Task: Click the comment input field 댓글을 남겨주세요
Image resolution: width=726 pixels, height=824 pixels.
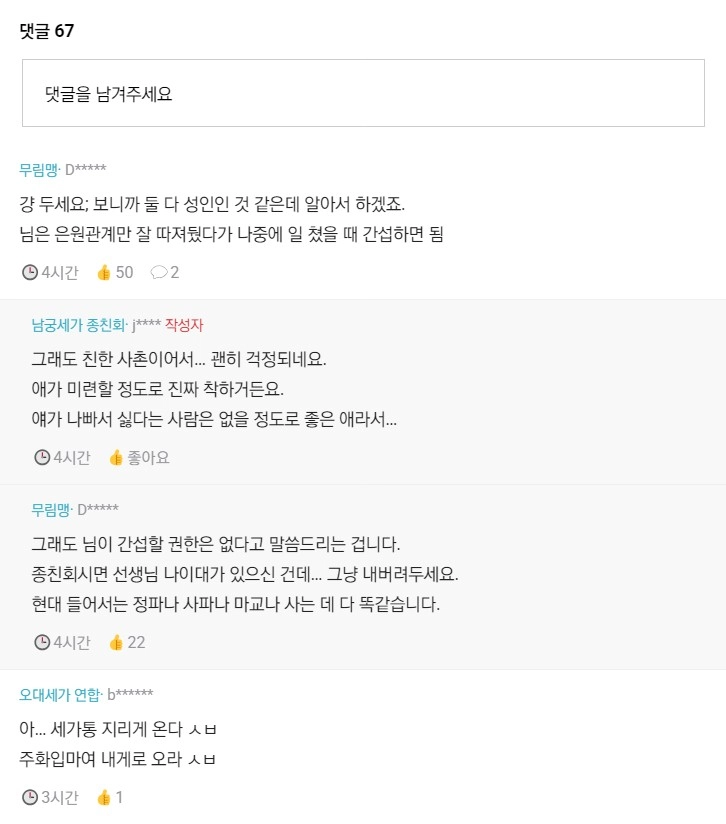Action: pyautogui.click(x=362, y=94)
